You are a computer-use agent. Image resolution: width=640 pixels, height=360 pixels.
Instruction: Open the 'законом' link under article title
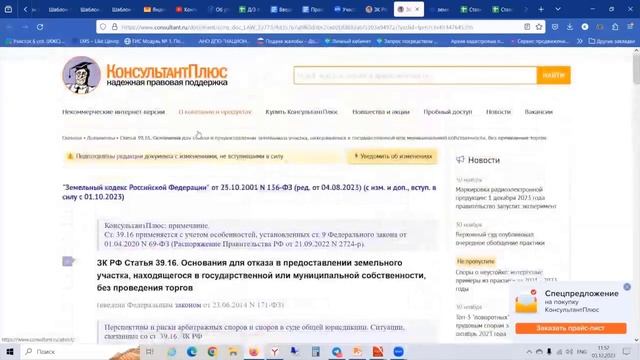[x=188, y=305]
